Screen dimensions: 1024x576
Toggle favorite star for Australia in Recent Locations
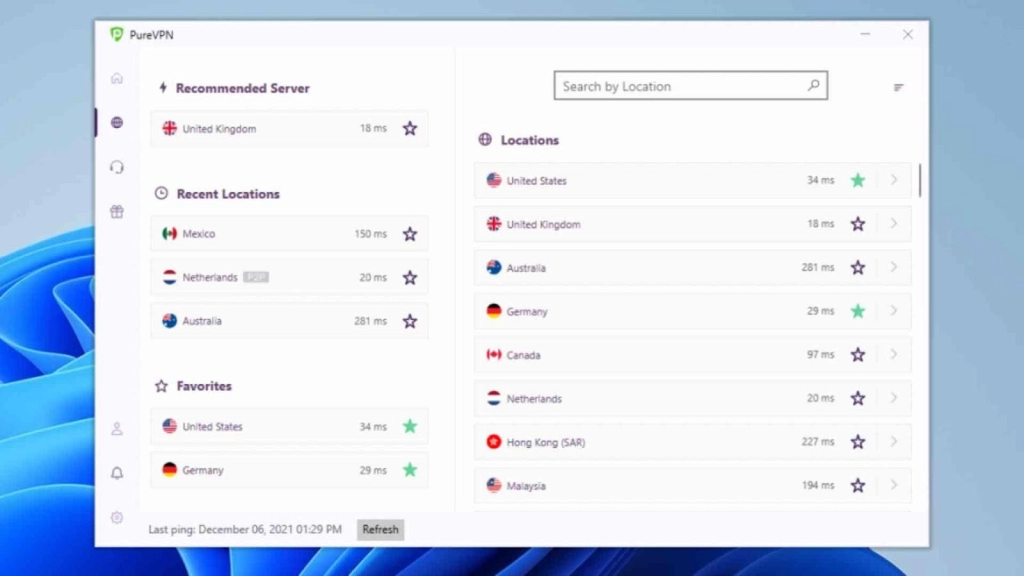pyautogui.click(x=409, y=321)
